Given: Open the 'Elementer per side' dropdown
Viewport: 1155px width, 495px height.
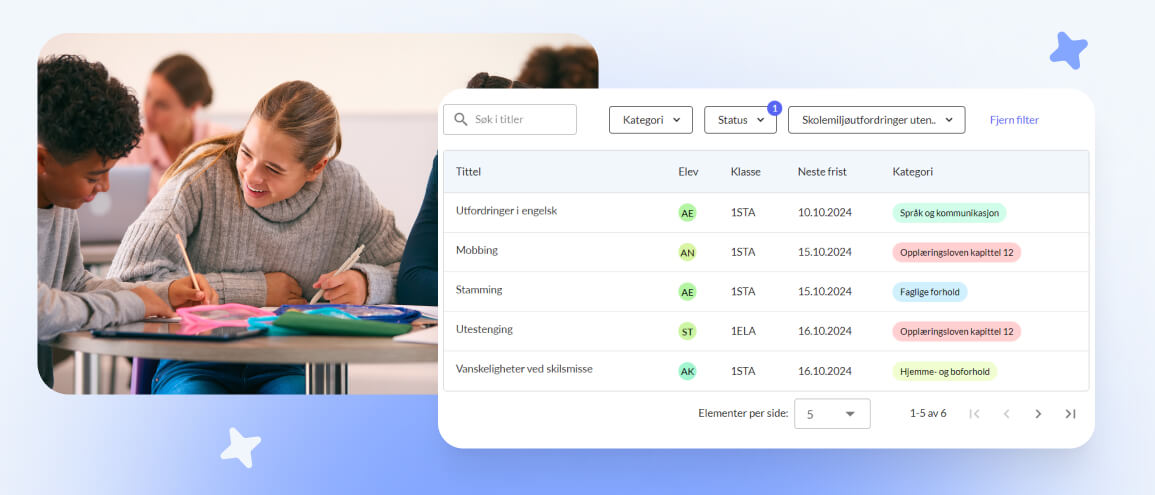Looking at the screenshot, I should pos(832,414).
